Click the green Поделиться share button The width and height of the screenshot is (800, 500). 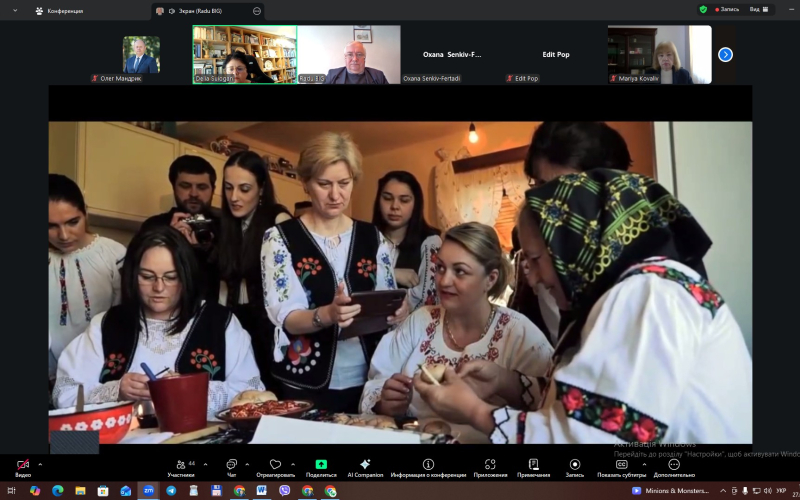click(321, 467)
